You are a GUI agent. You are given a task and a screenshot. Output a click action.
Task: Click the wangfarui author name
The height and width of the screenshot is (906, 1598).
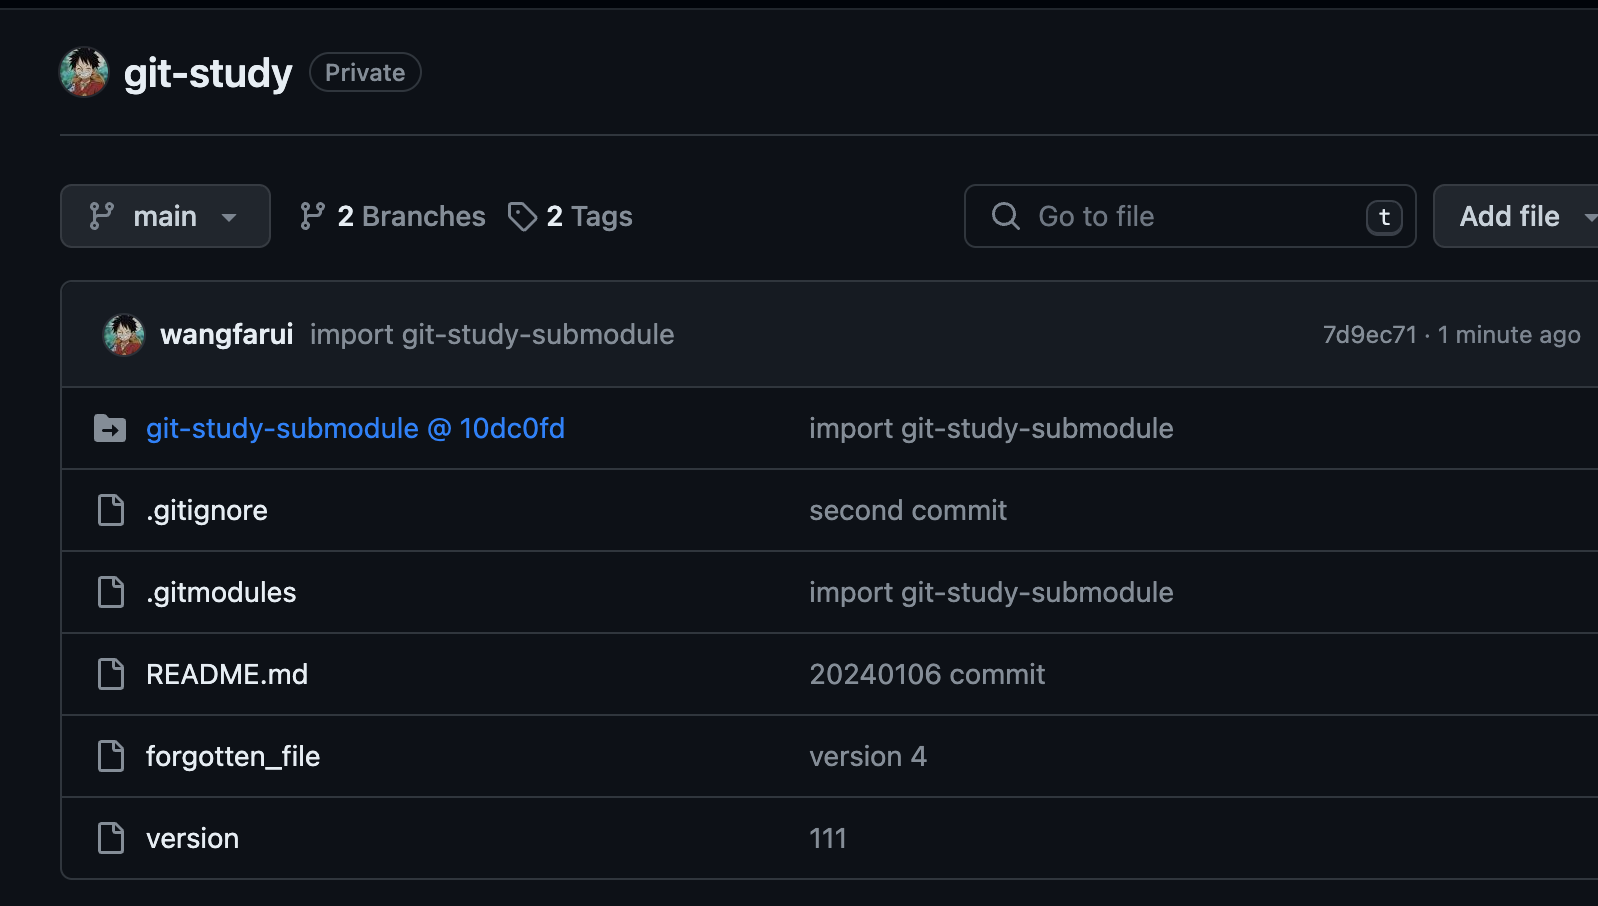pos(227,334)
